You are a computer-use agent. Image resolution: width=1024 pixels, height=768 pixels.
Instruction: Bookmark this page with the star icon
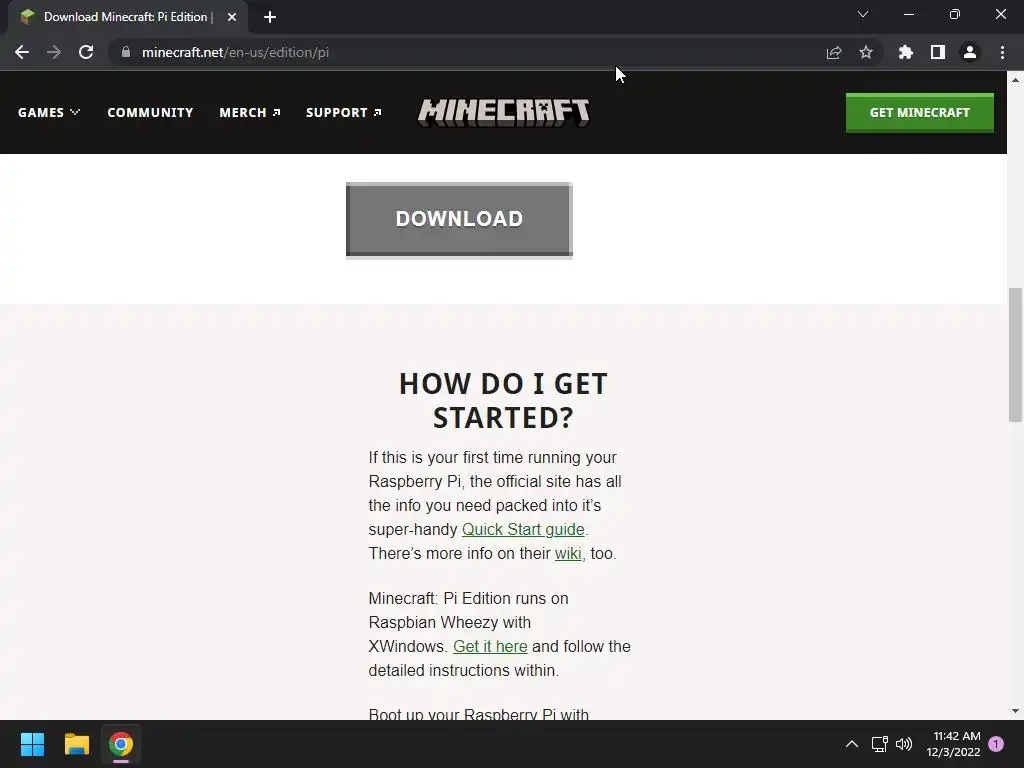[866, 52]
